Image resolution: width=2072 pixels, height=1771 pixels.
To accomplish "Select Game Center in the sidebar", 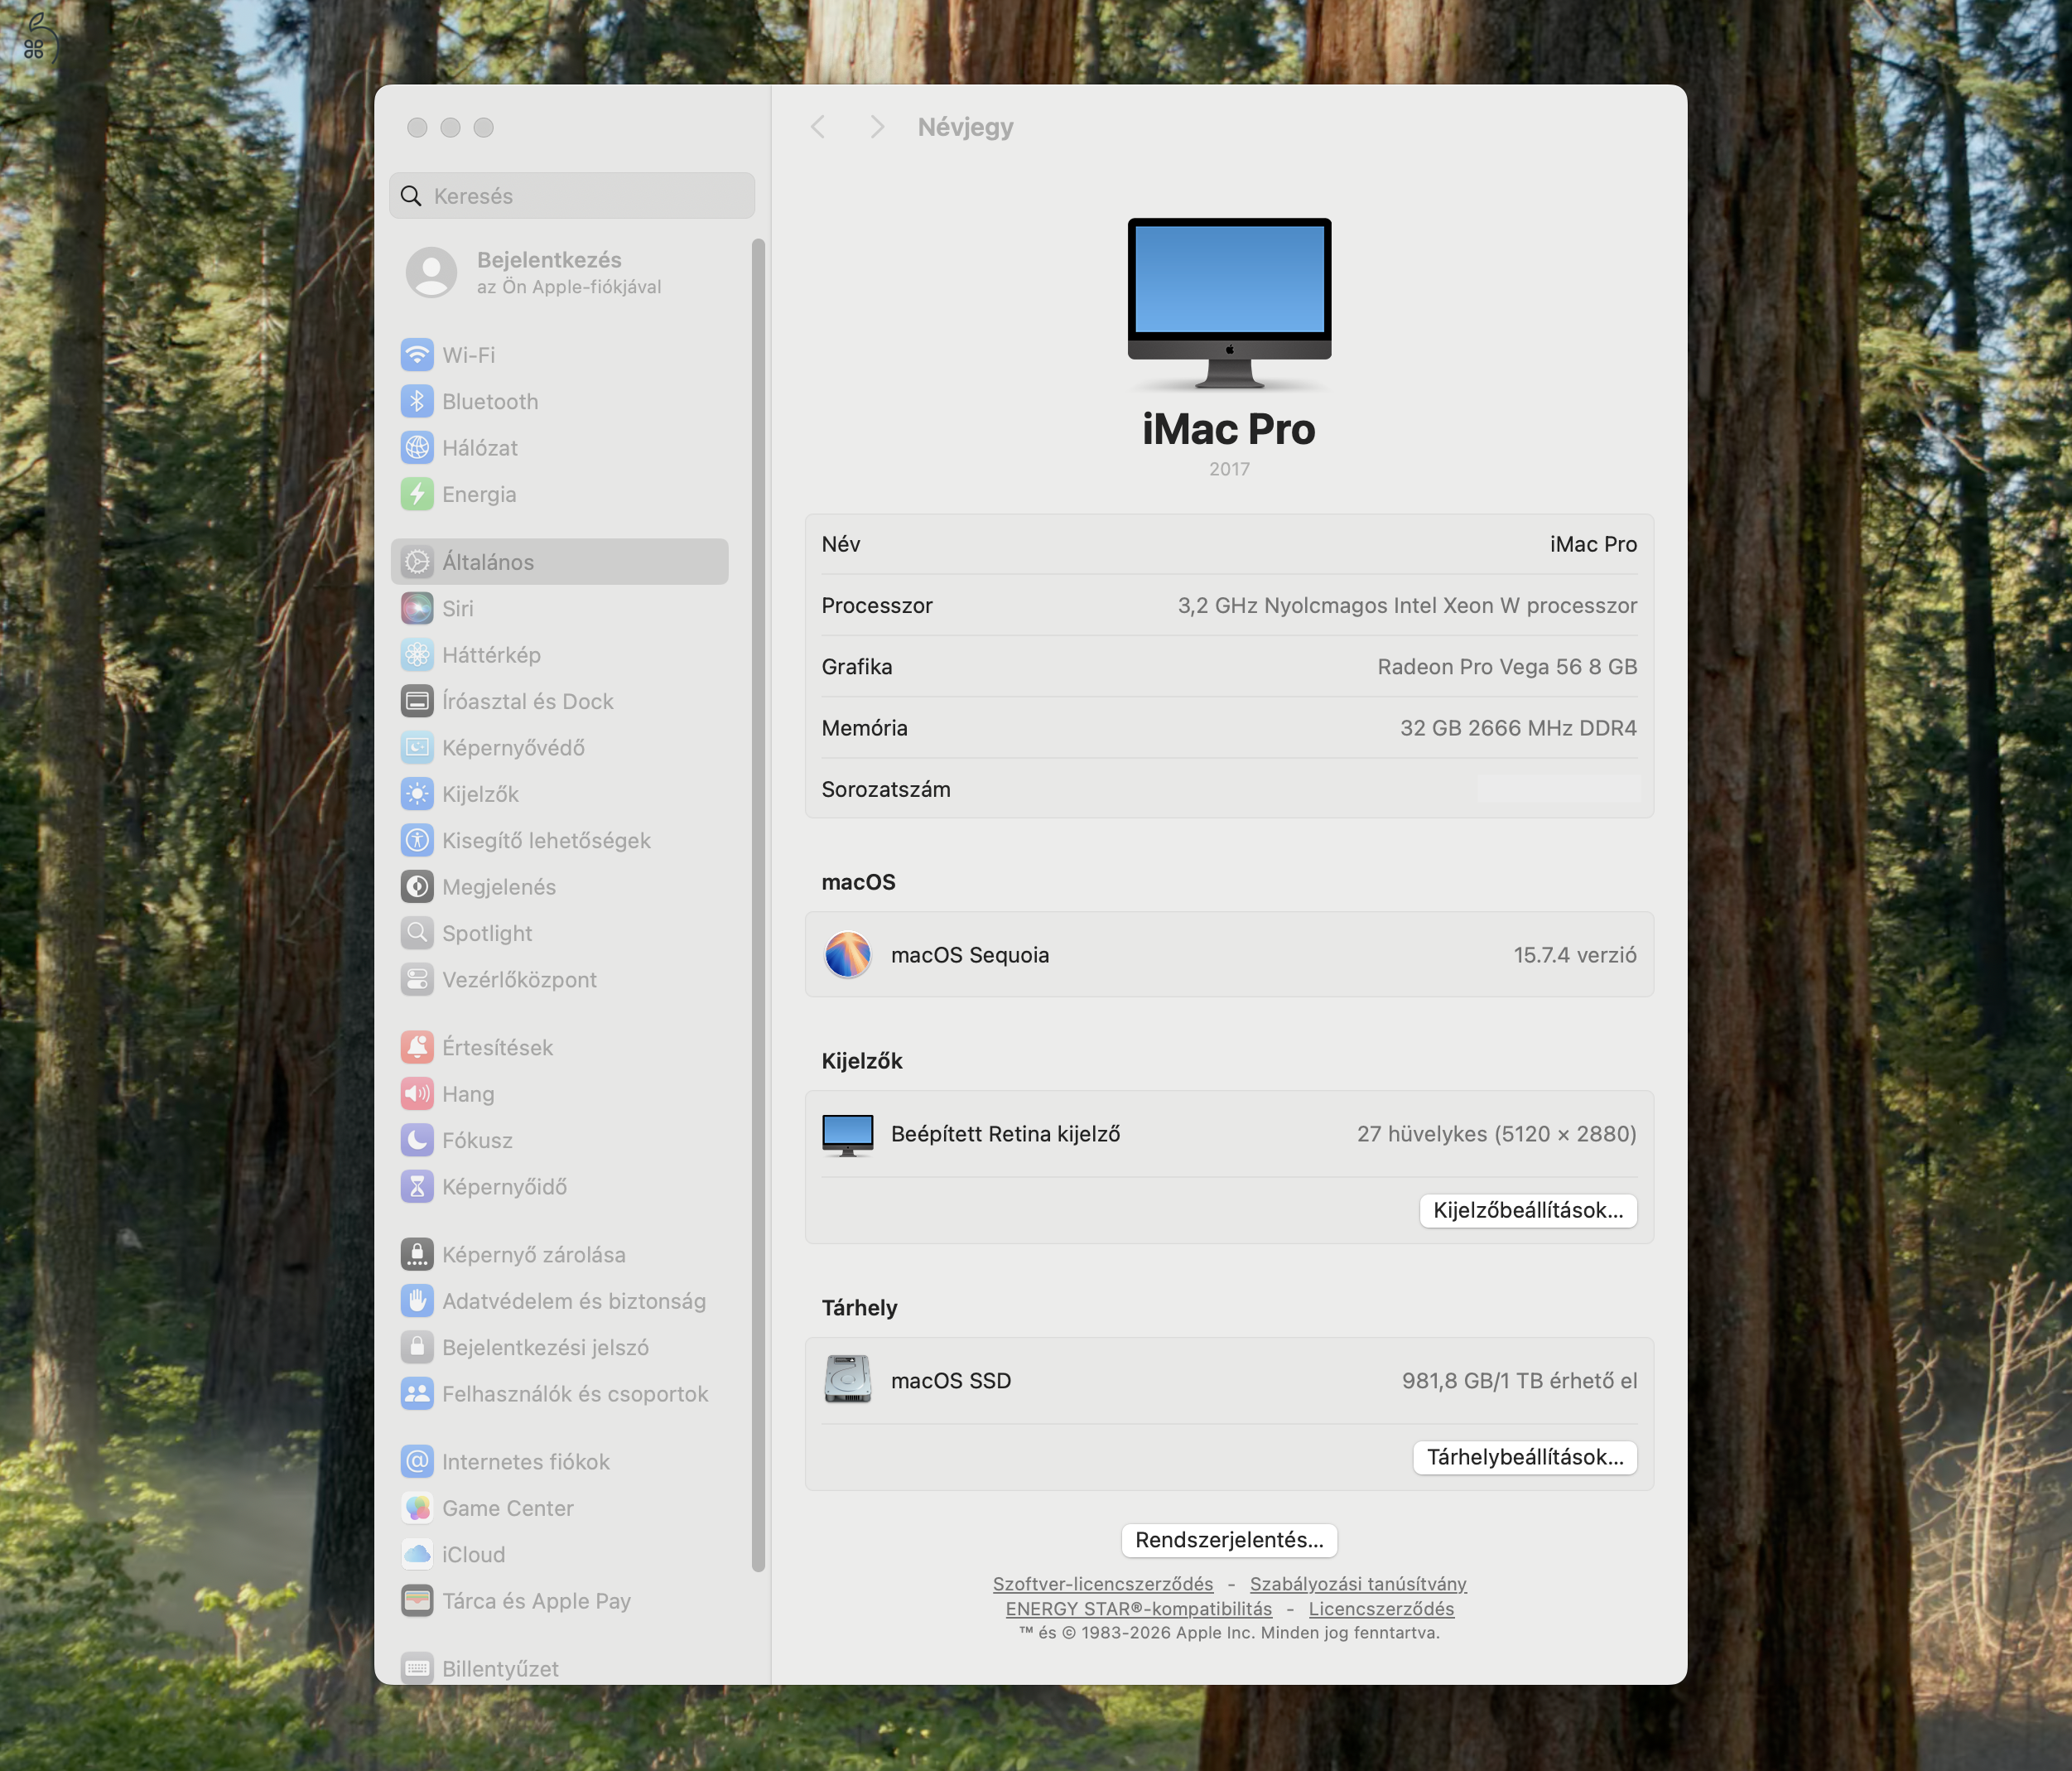I will pyautogui.click(x=508, y=1508).
